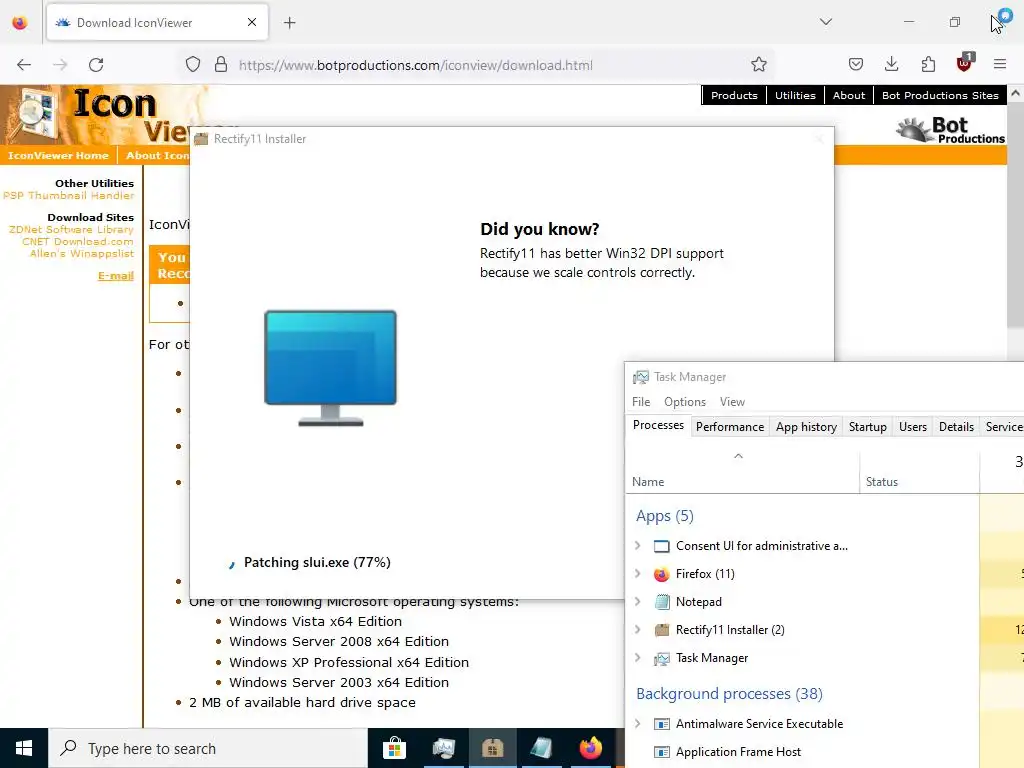Open a new Firefox tab with plus button
The image size is (1024, 768).
coord(290,23)
